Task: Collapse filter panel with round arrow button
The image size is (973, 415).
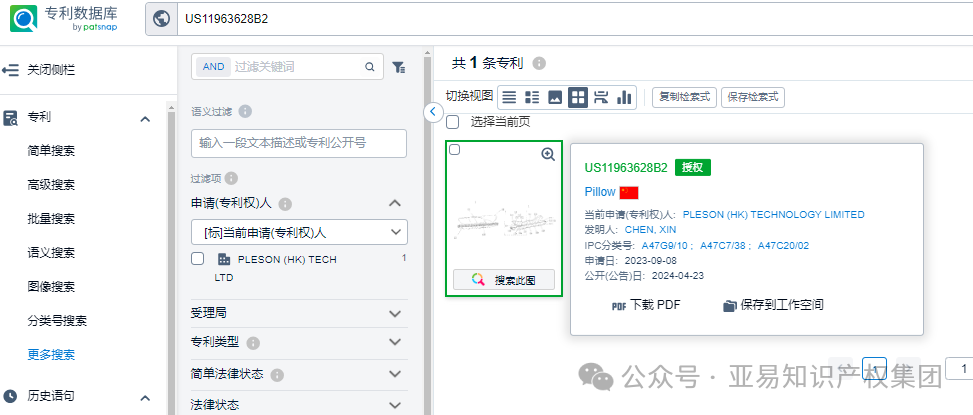Action: pyautogui.click(x=433, y=112)
